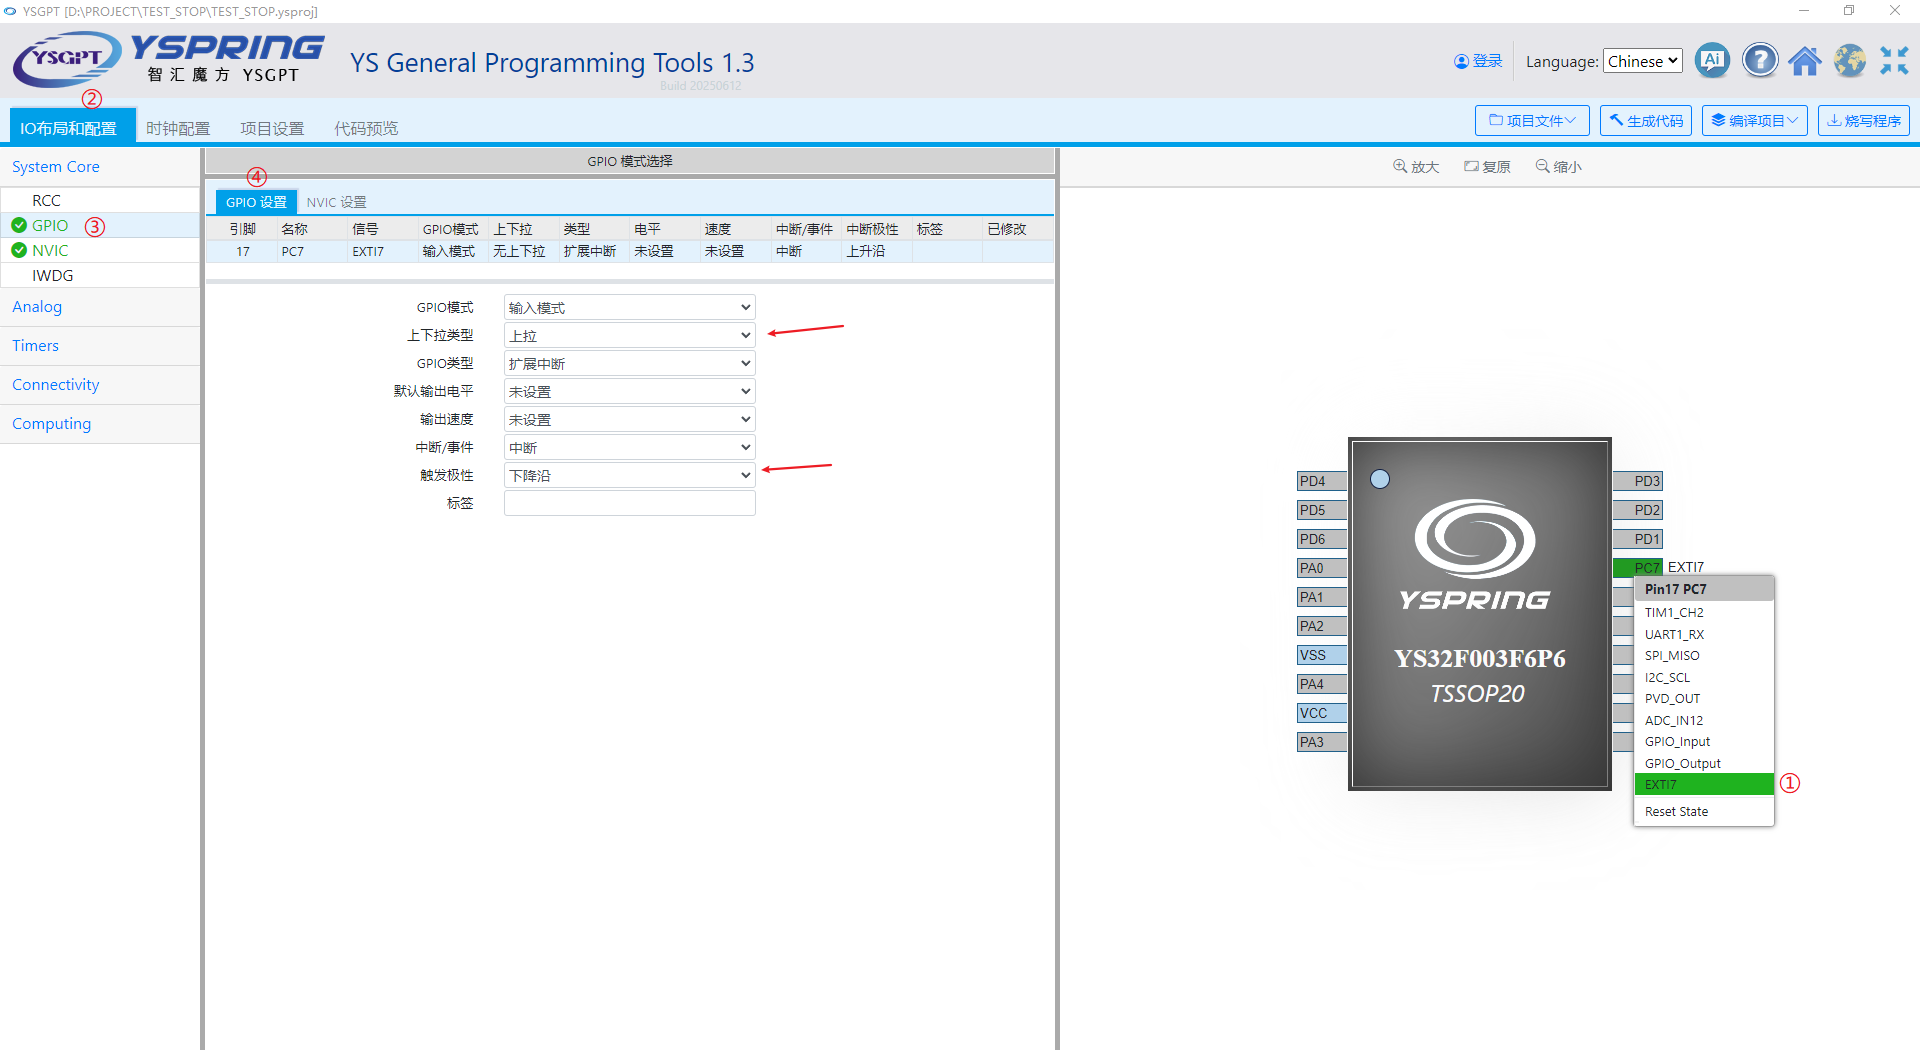Select NVIC in the System Core list
Image resolution: width=1920 pixels, height=1050 pixels.
[100, 250]
